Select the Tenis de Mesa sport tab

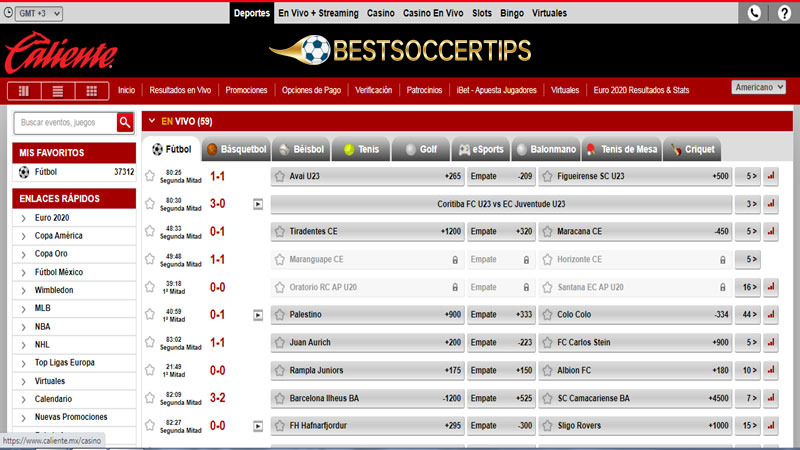(x=622, y=149)
